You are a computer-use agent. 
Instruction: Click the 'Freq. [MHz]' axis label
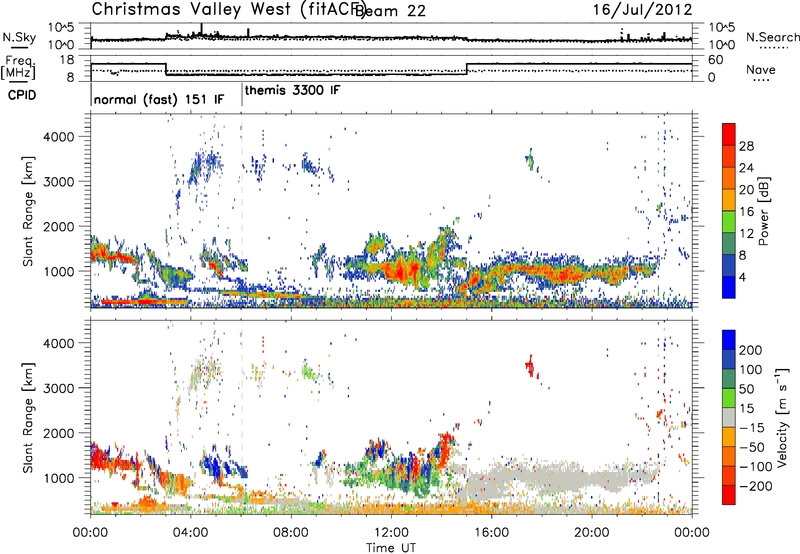pyautogui.click(x=18, y=67)
